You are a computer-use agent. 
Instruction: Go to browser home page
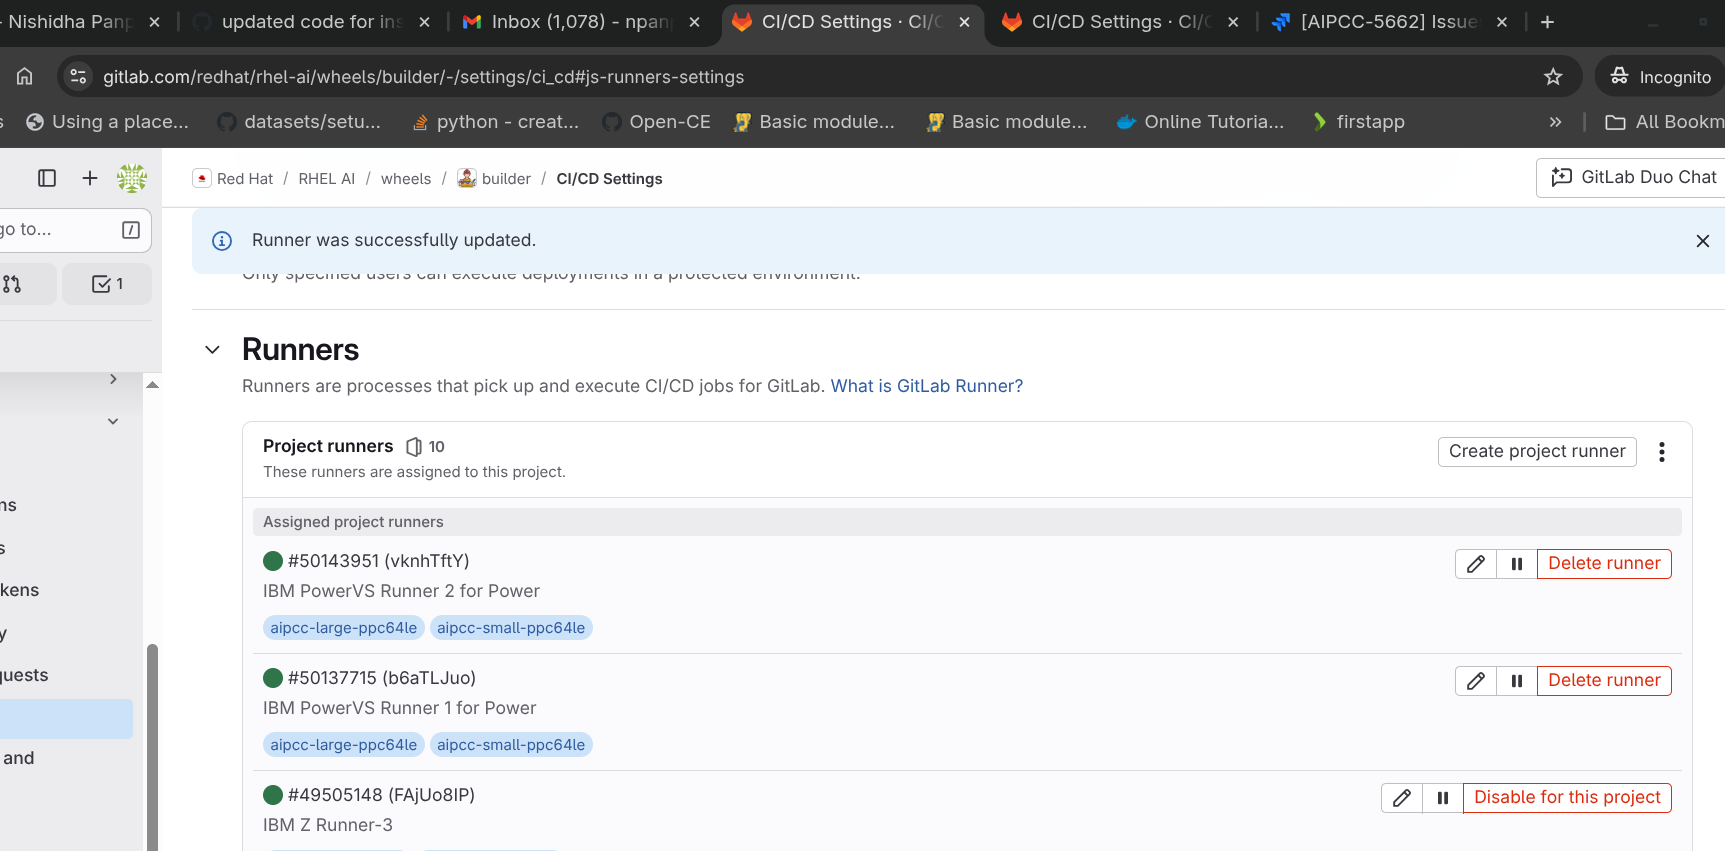click(x=25, y=77)
